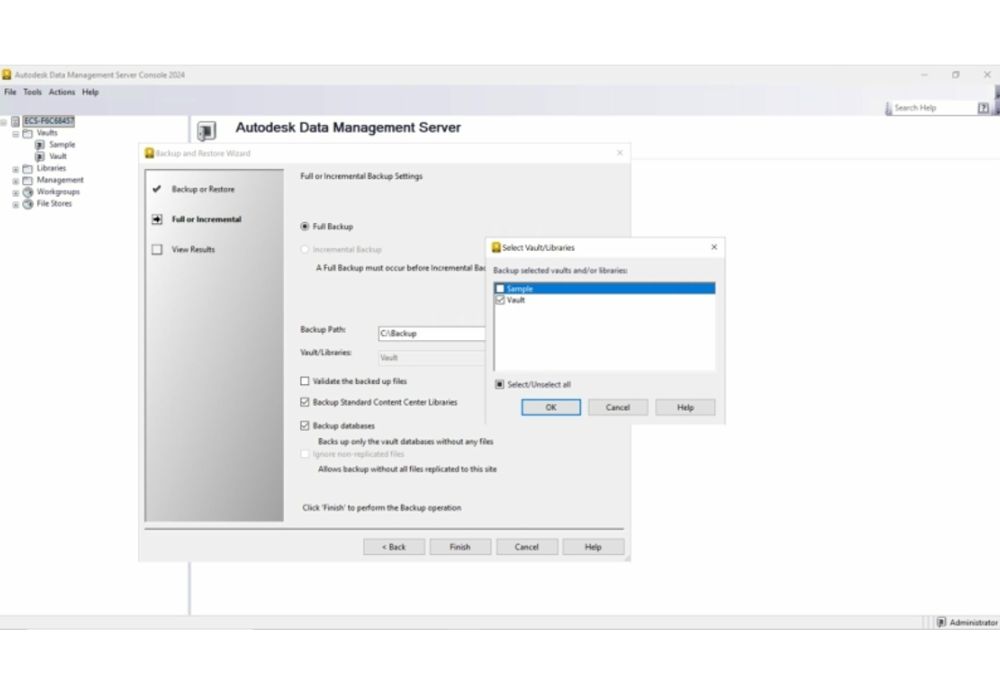Image resolution: width=1000 pixels, height=700 pixels.
Task: Check the Sample vault checkbox
Action: point(500,288)
